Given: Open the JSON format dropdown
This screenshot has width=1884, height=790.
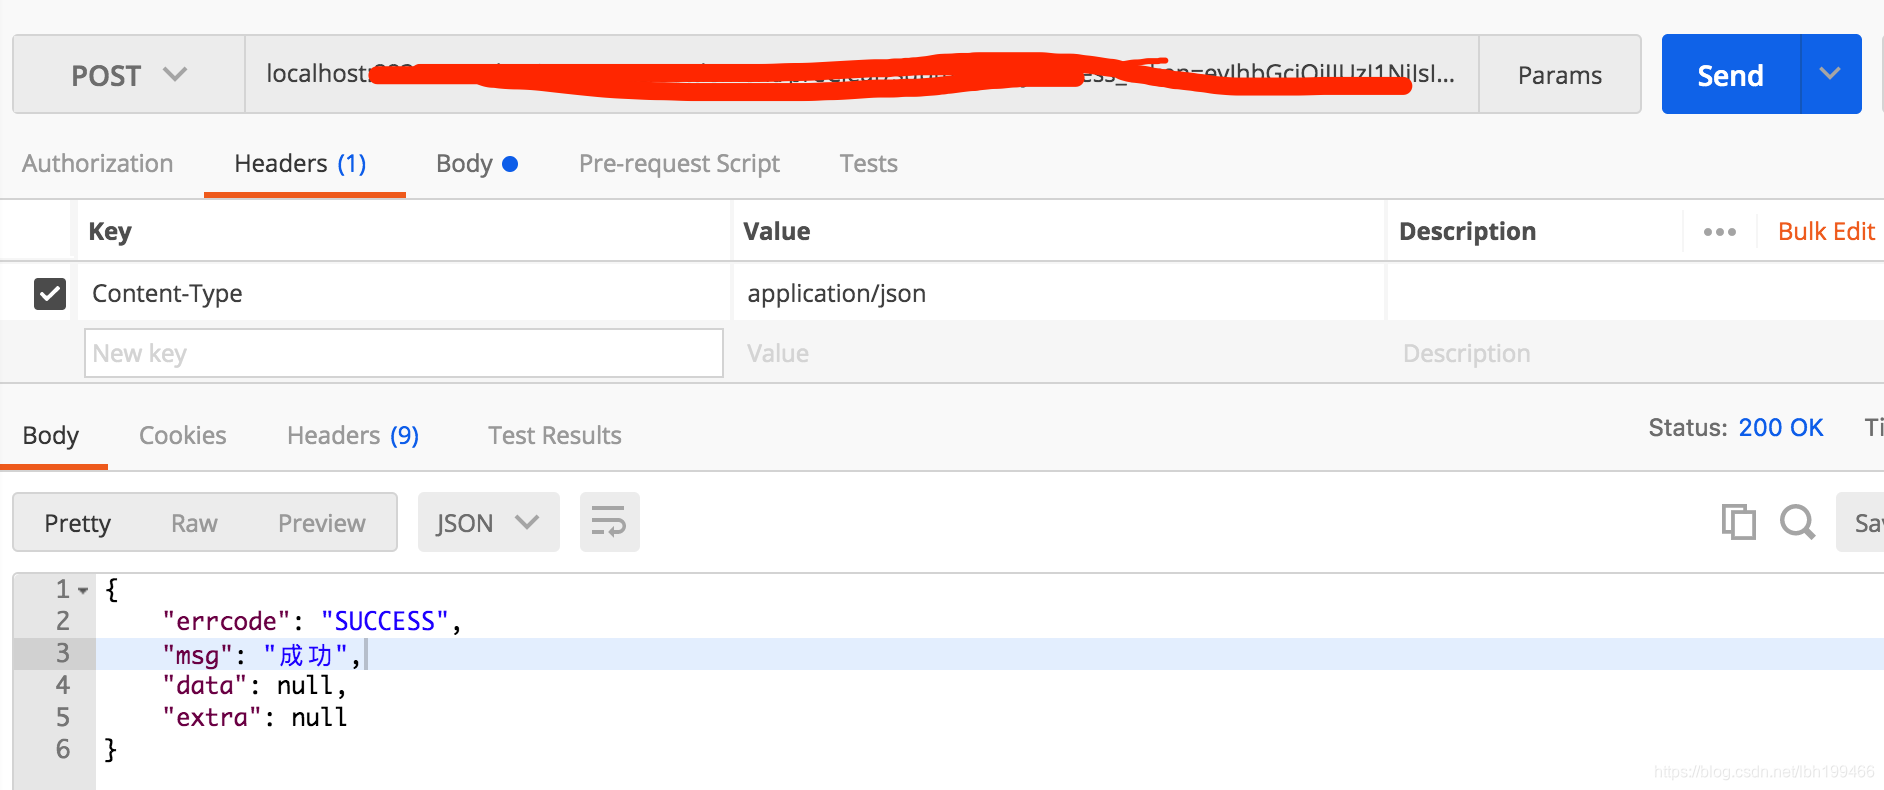Looking at the screenshot, I should pyautogui.click(x=488, y=522).
